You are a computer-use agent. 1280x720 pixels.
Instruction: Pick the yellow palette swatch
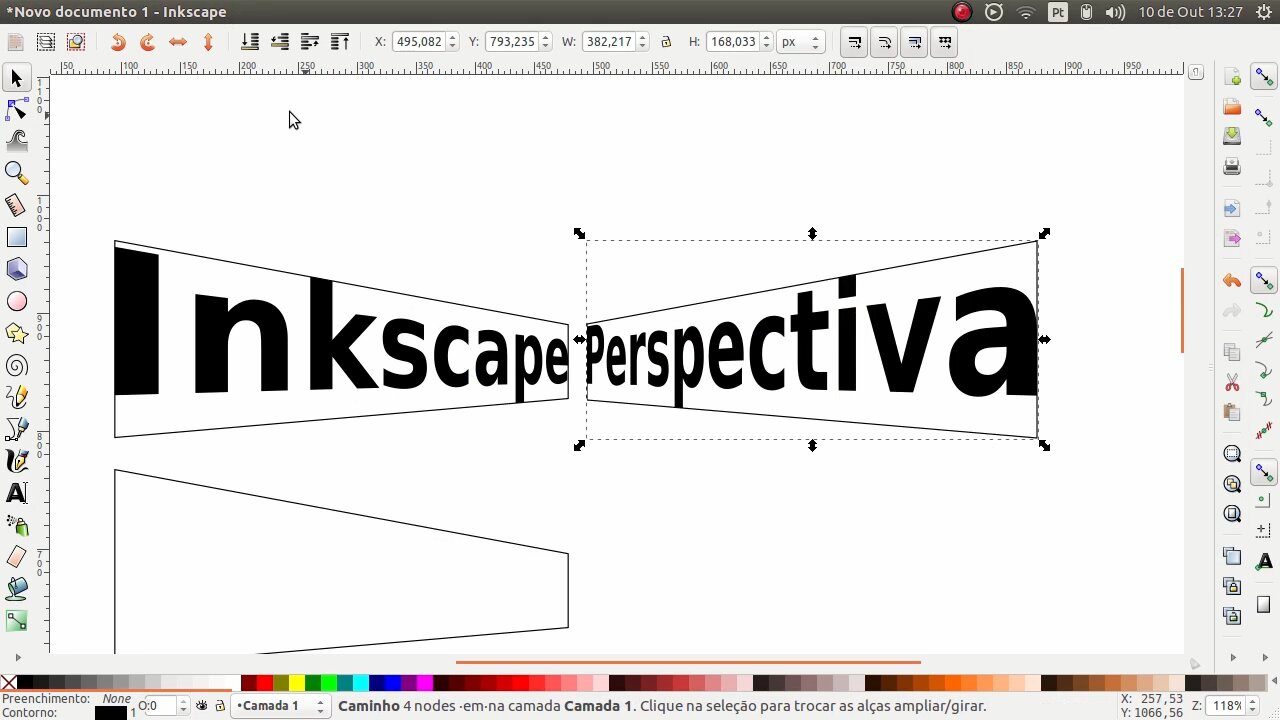click(296, 684)
